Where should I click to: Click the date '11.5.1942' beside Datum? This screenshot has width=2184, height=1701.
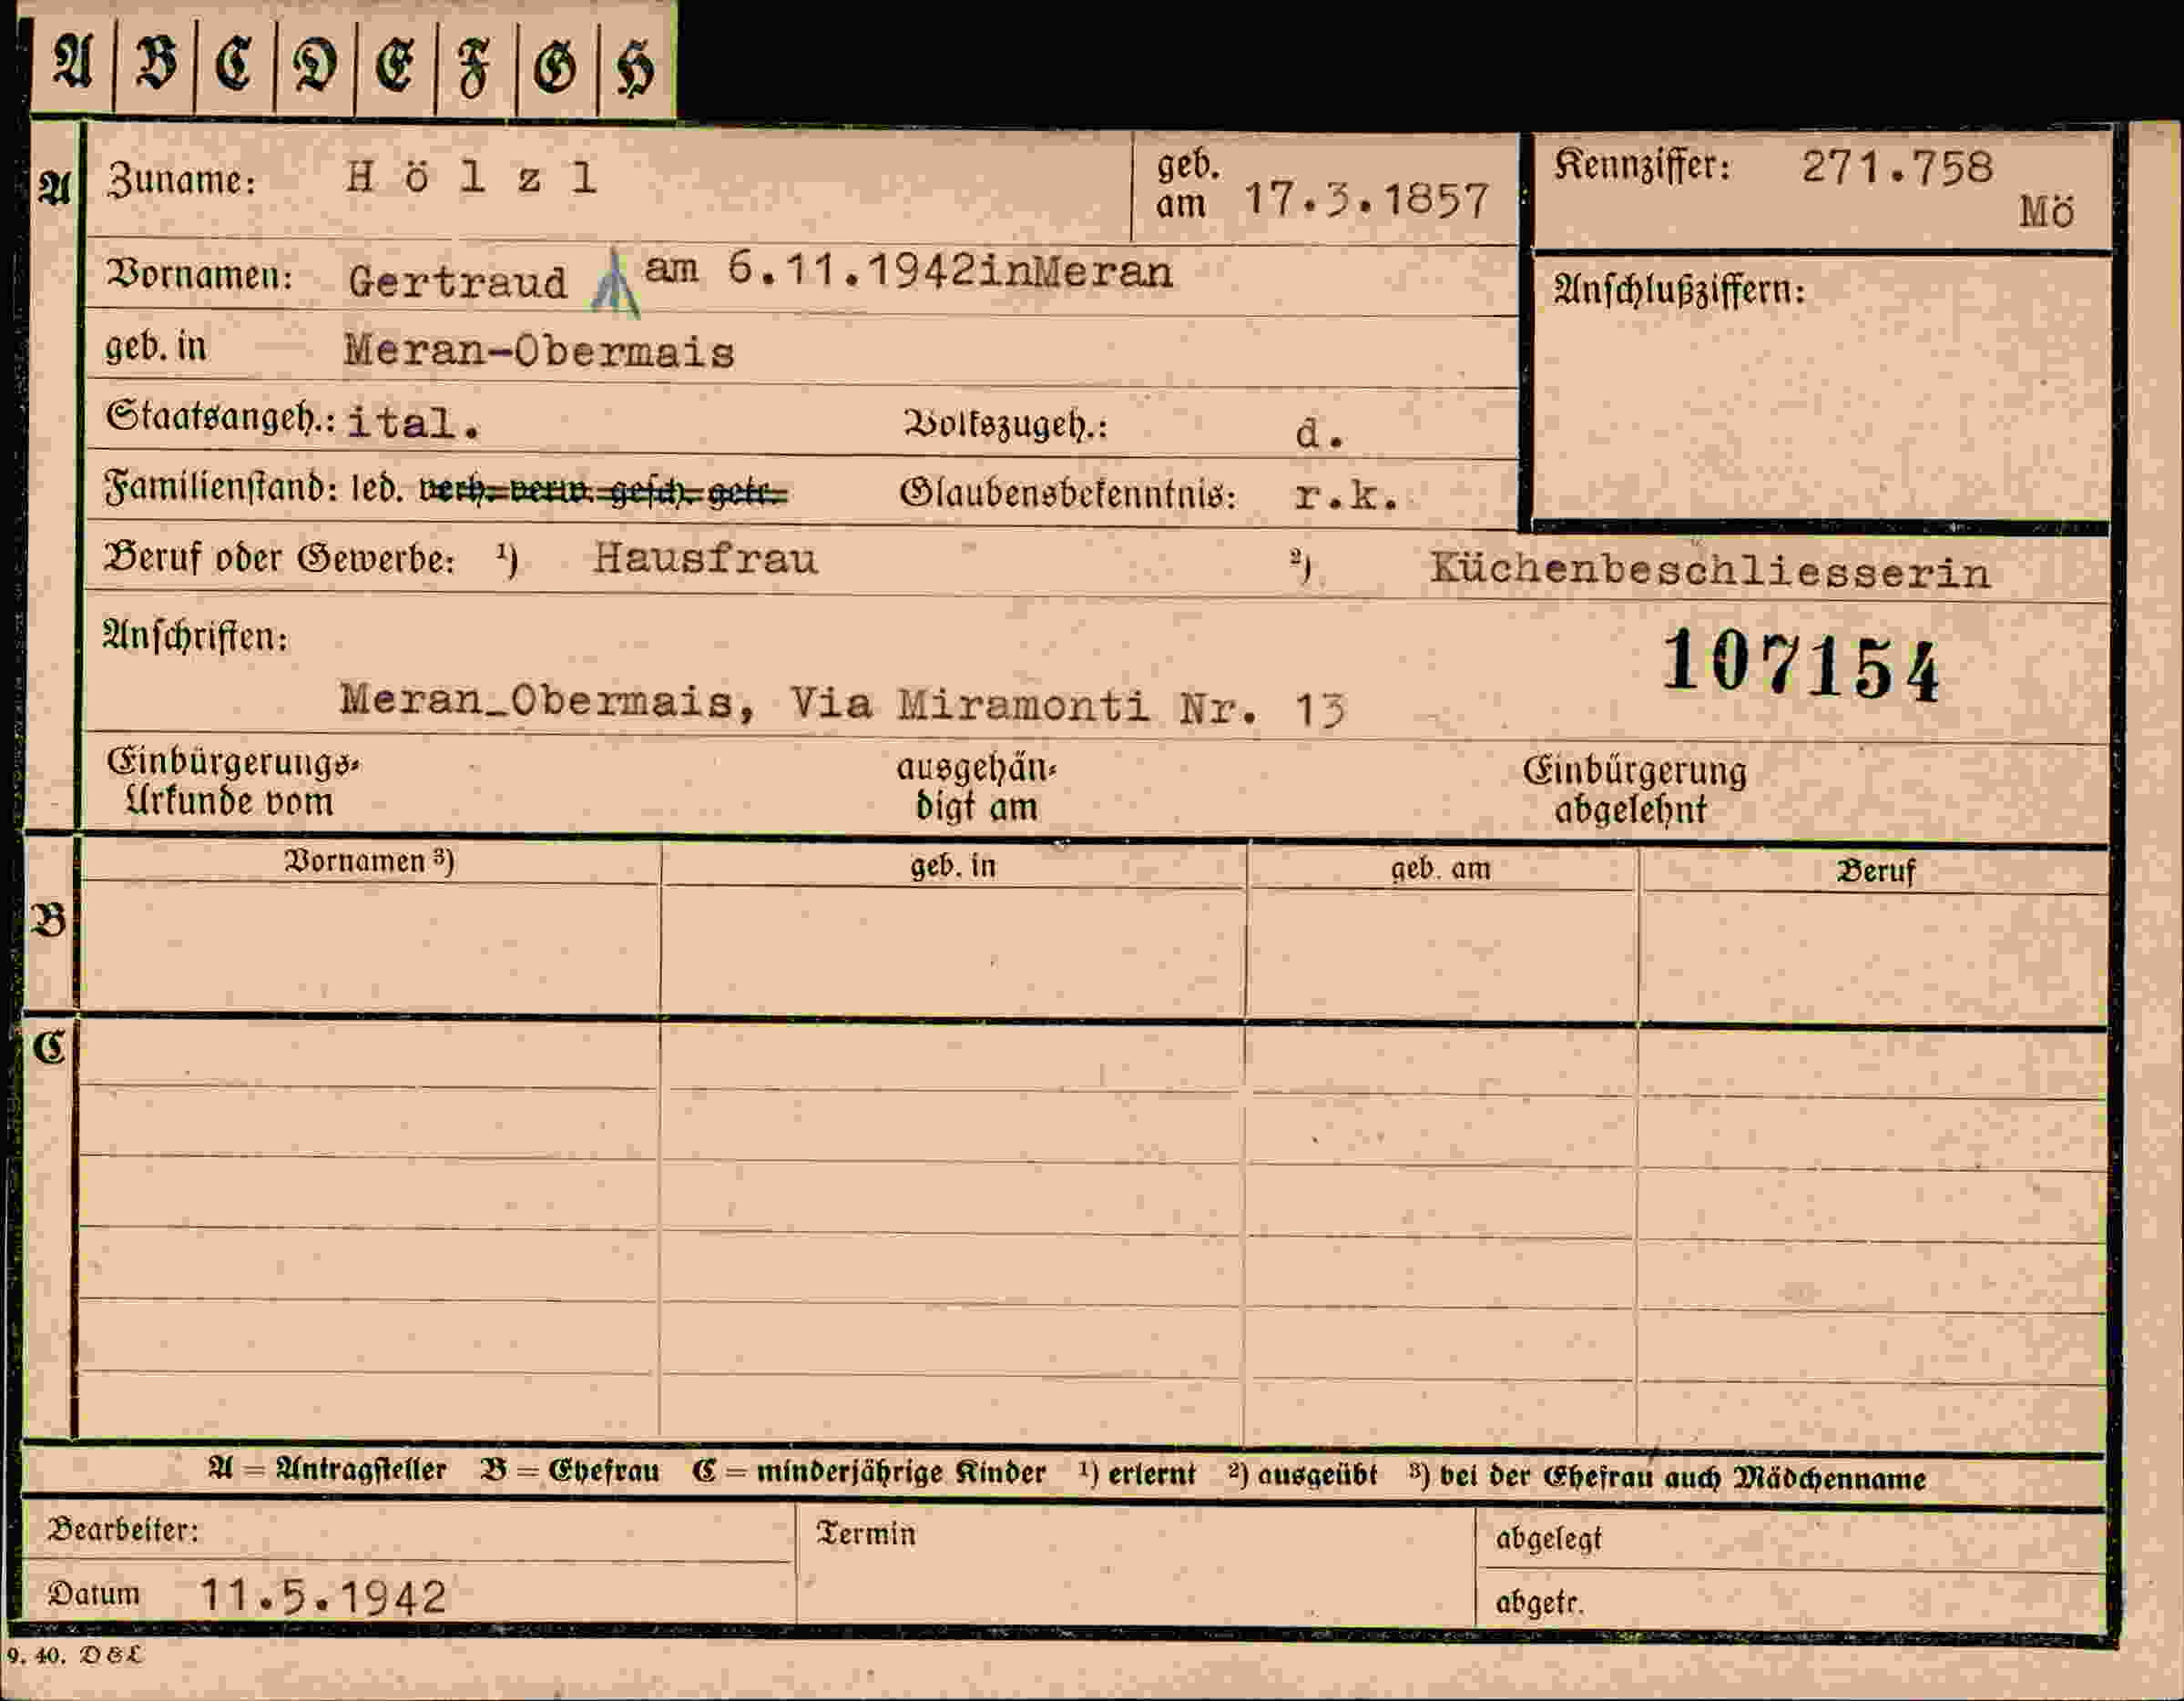pyautogui.click(x=323, y=1597)
